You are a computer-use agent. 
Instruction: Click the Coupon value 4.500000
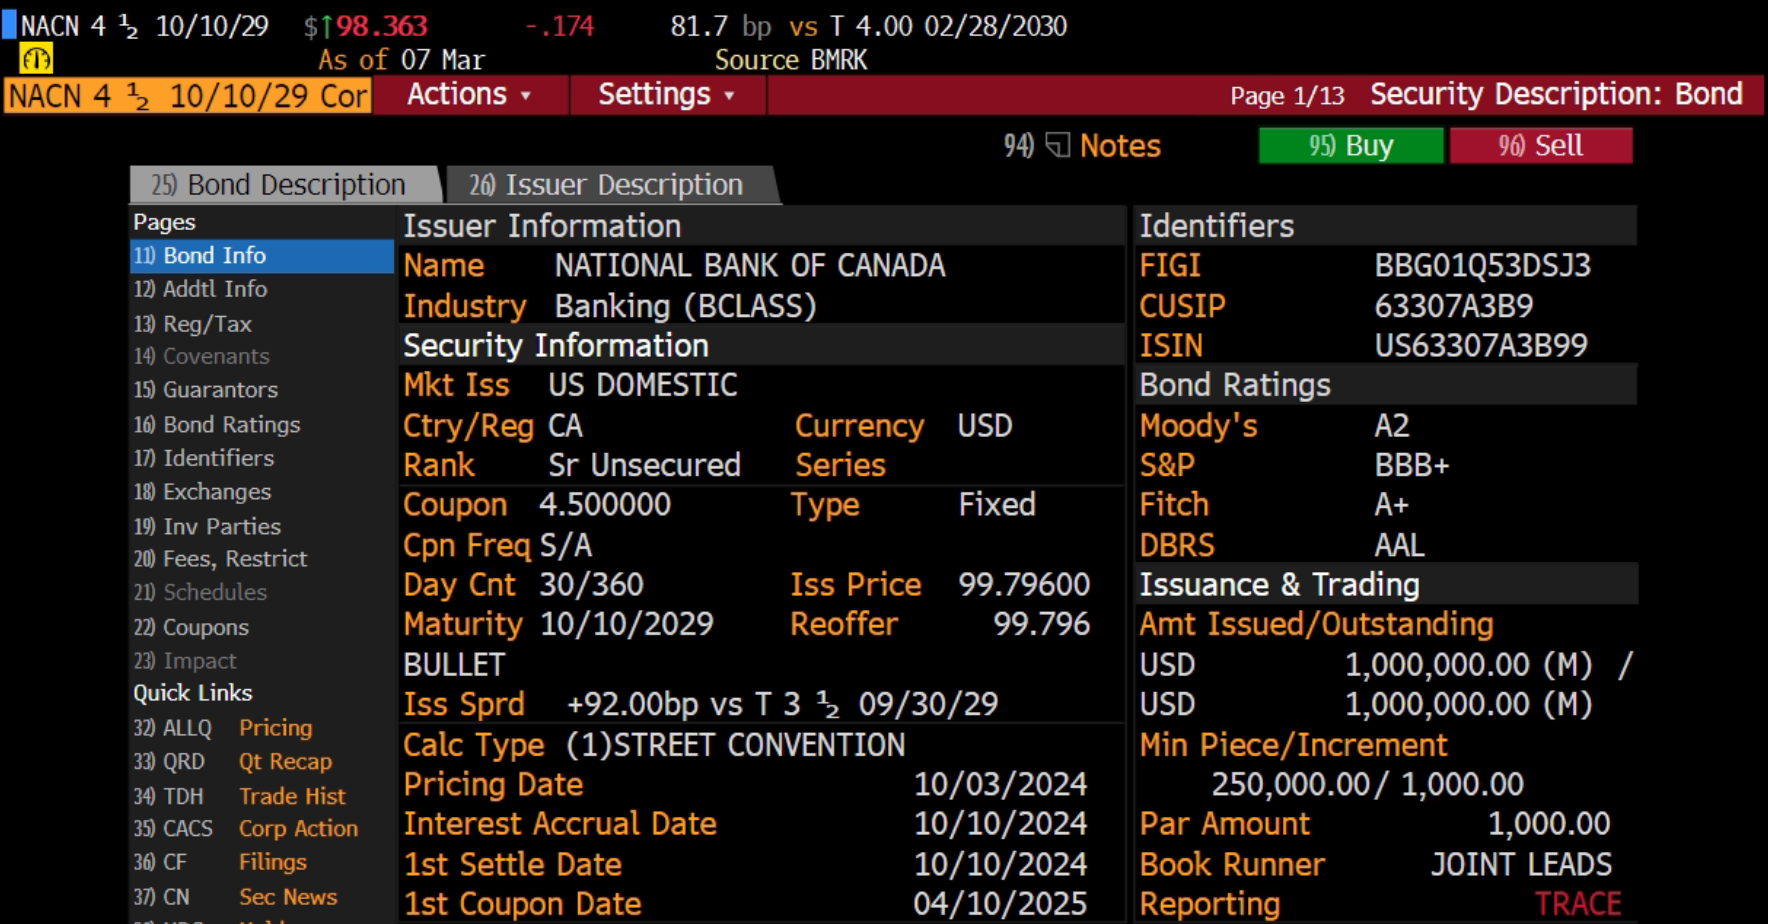pyautogui.click(x=605, y=505)
